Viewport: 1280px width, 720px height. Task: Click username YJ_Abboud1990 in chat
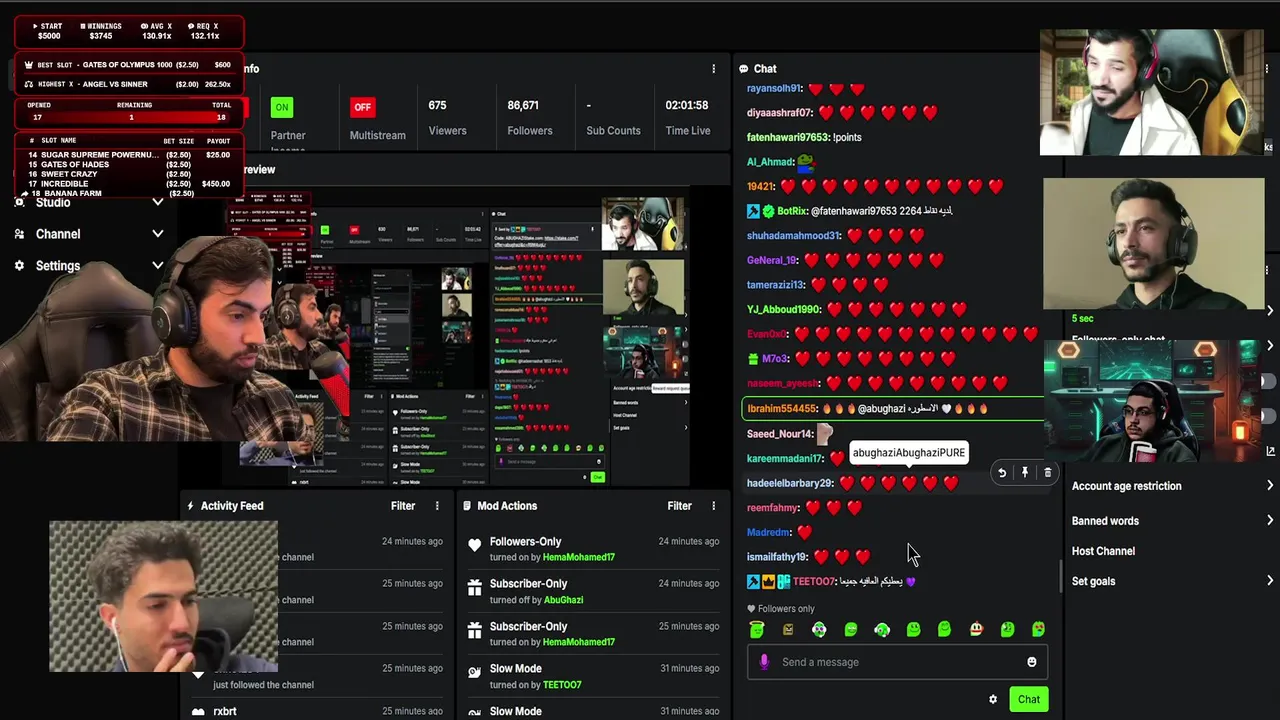784,310
